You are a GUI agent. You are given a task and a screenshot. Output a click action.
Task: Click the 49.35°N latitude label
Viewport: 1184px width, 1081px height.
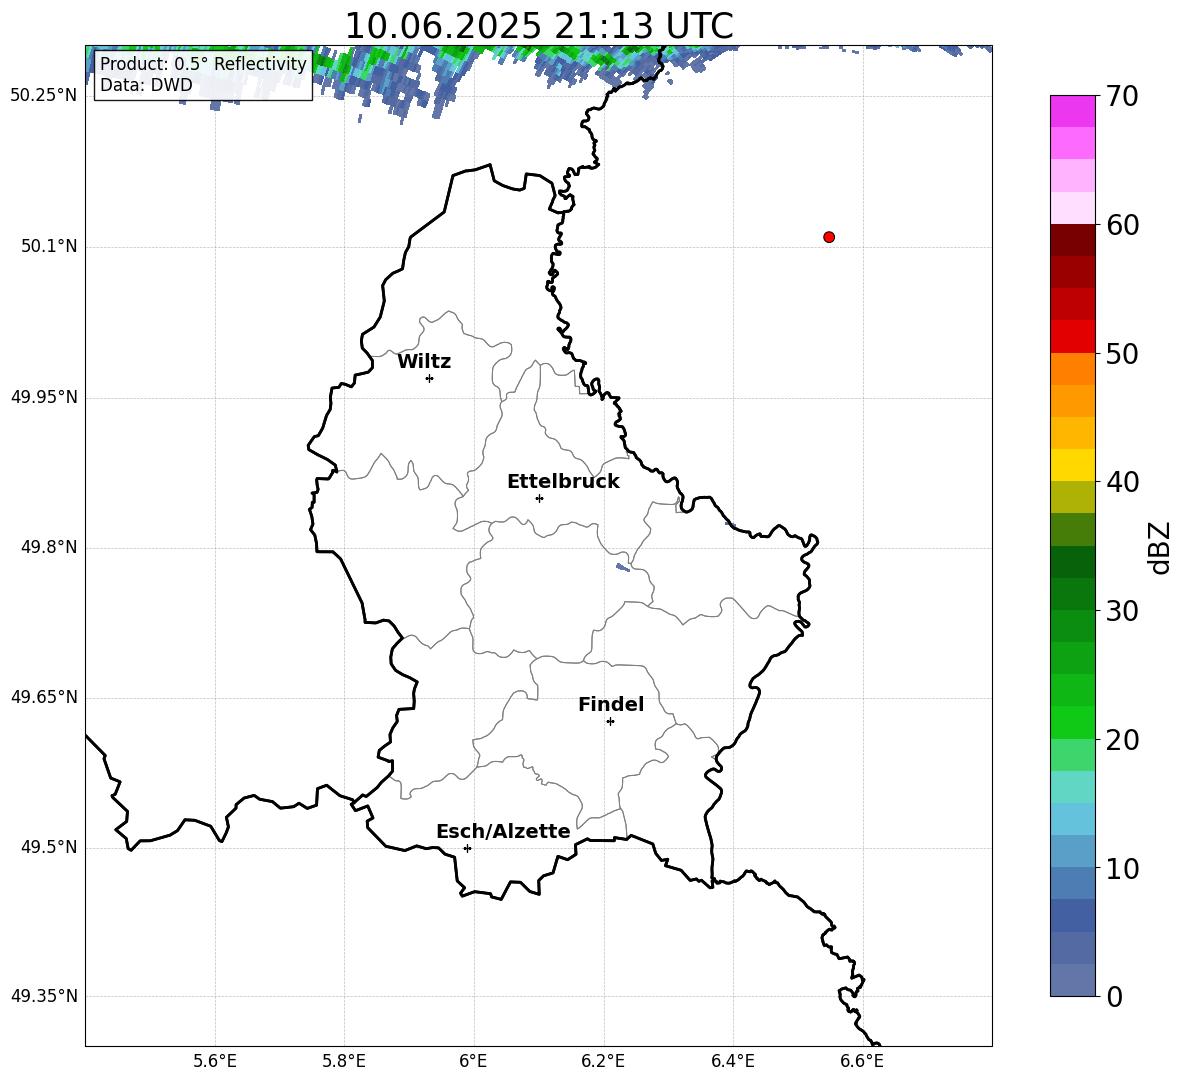point(44,996)
